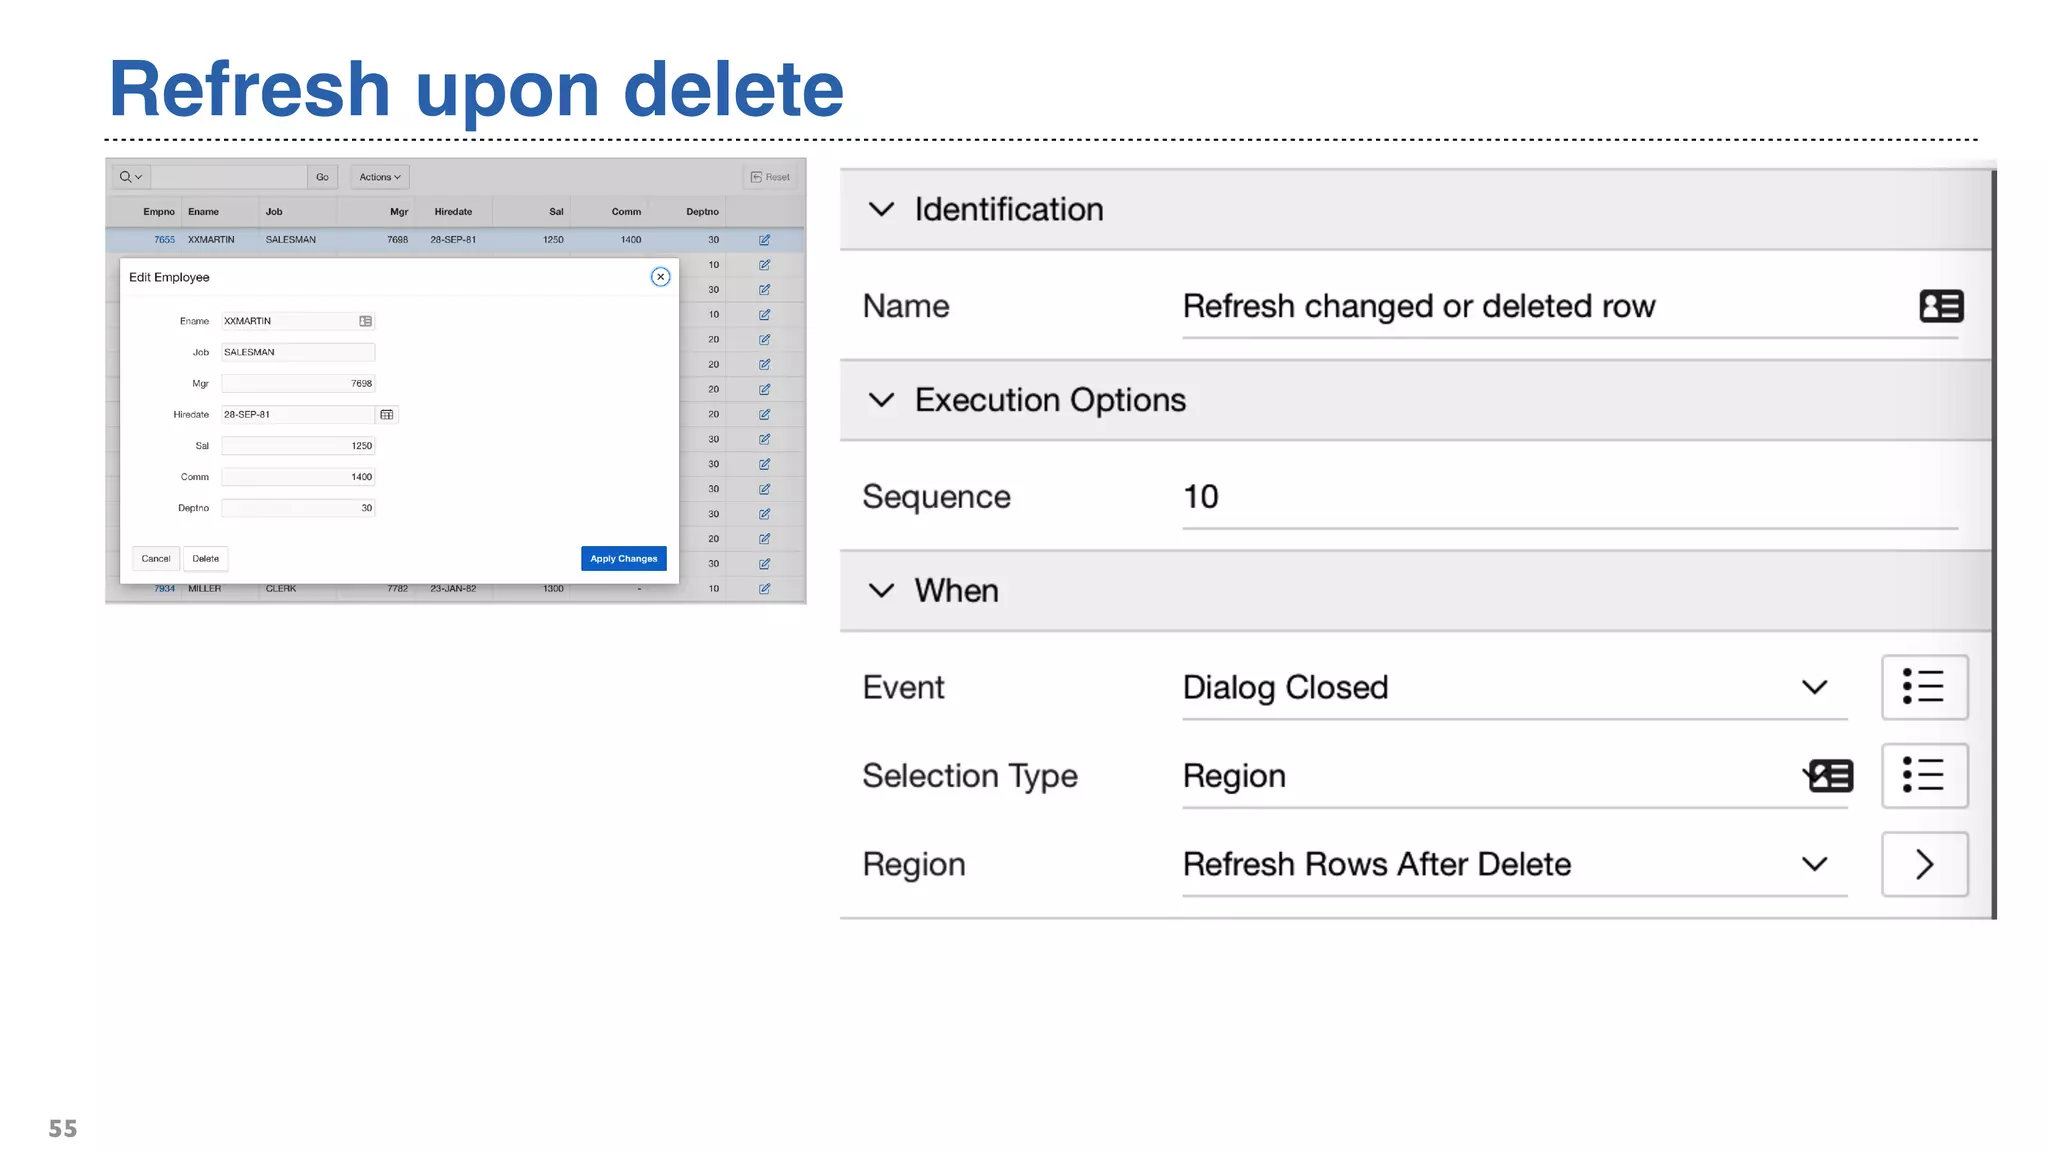Collapse the Execution Options section
The height and width of the screenshot is (1152, 2048).
pos(881,400)
